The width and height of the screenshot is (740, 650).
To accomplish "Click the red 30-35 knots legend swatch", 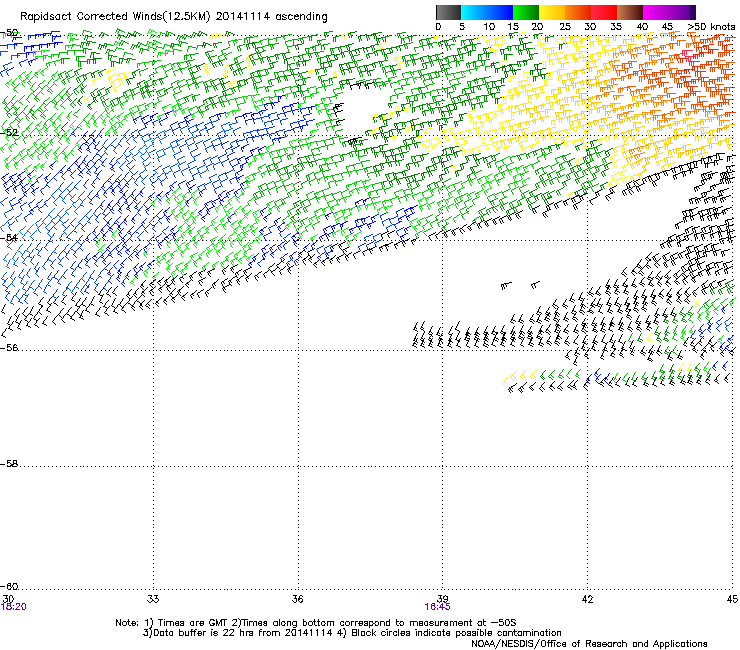I will point(604,12).
